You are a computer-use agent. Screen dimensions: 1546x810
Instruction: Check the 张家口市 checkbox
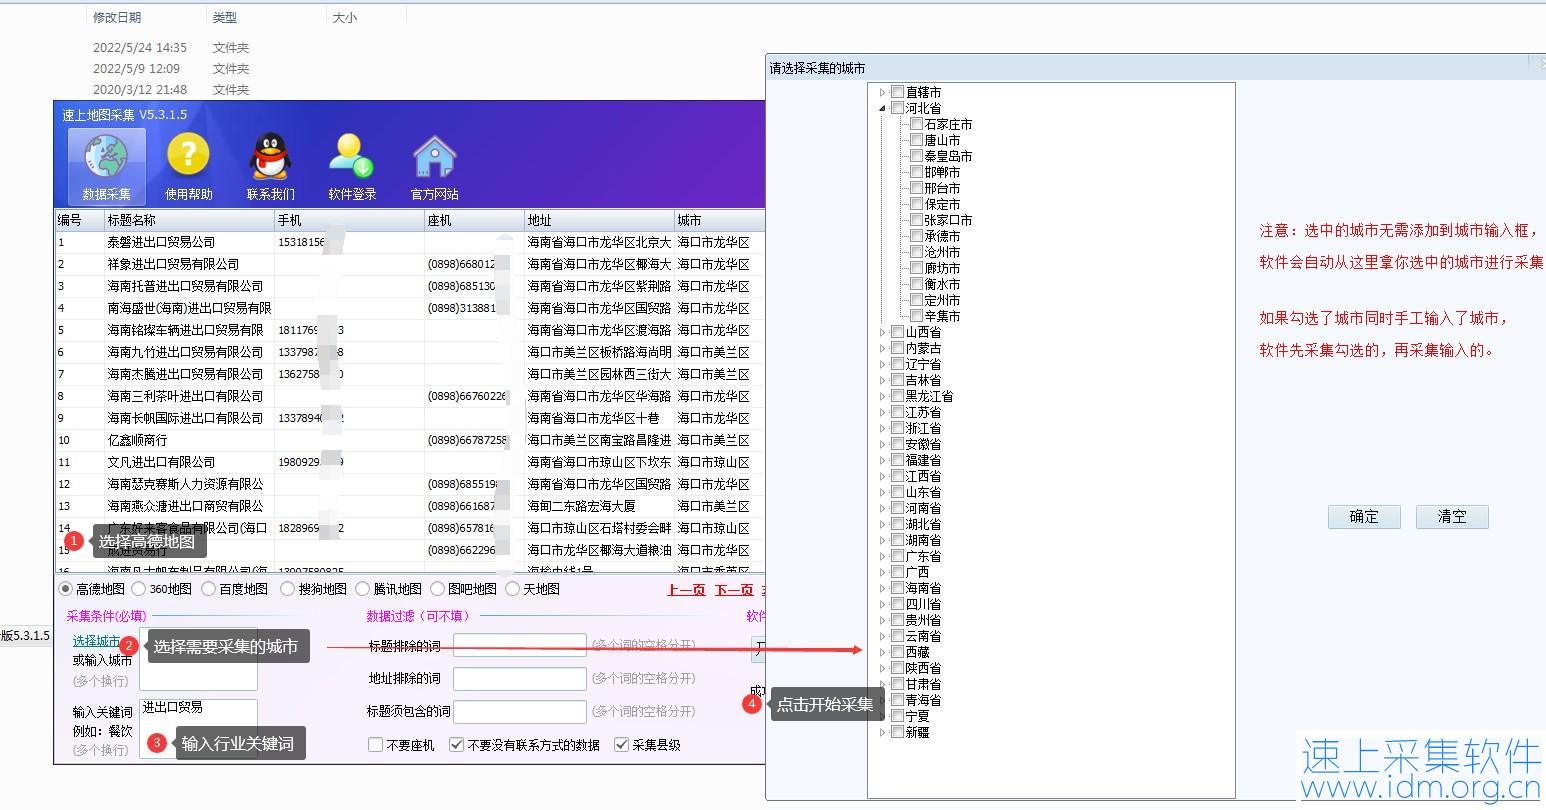[x=916, y=220]
